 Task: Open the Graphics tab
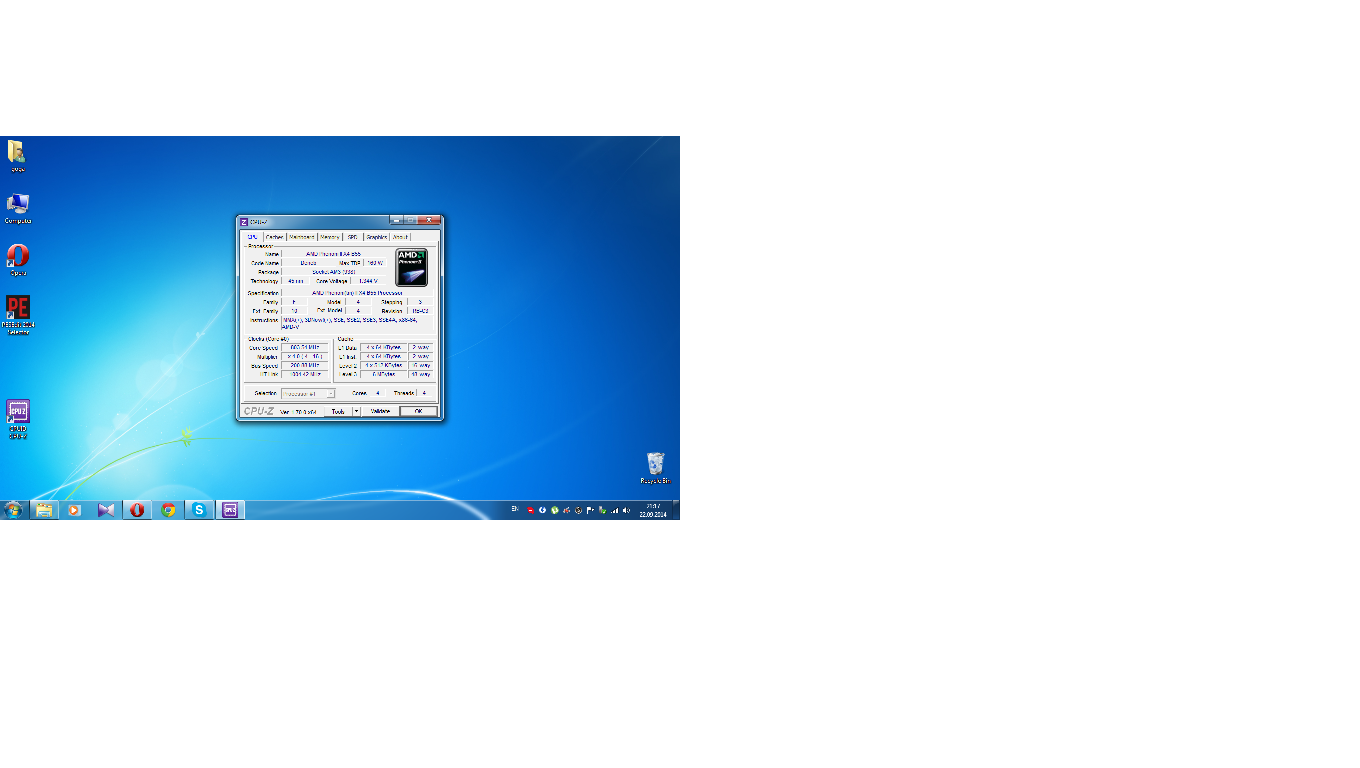coord(376,237)
